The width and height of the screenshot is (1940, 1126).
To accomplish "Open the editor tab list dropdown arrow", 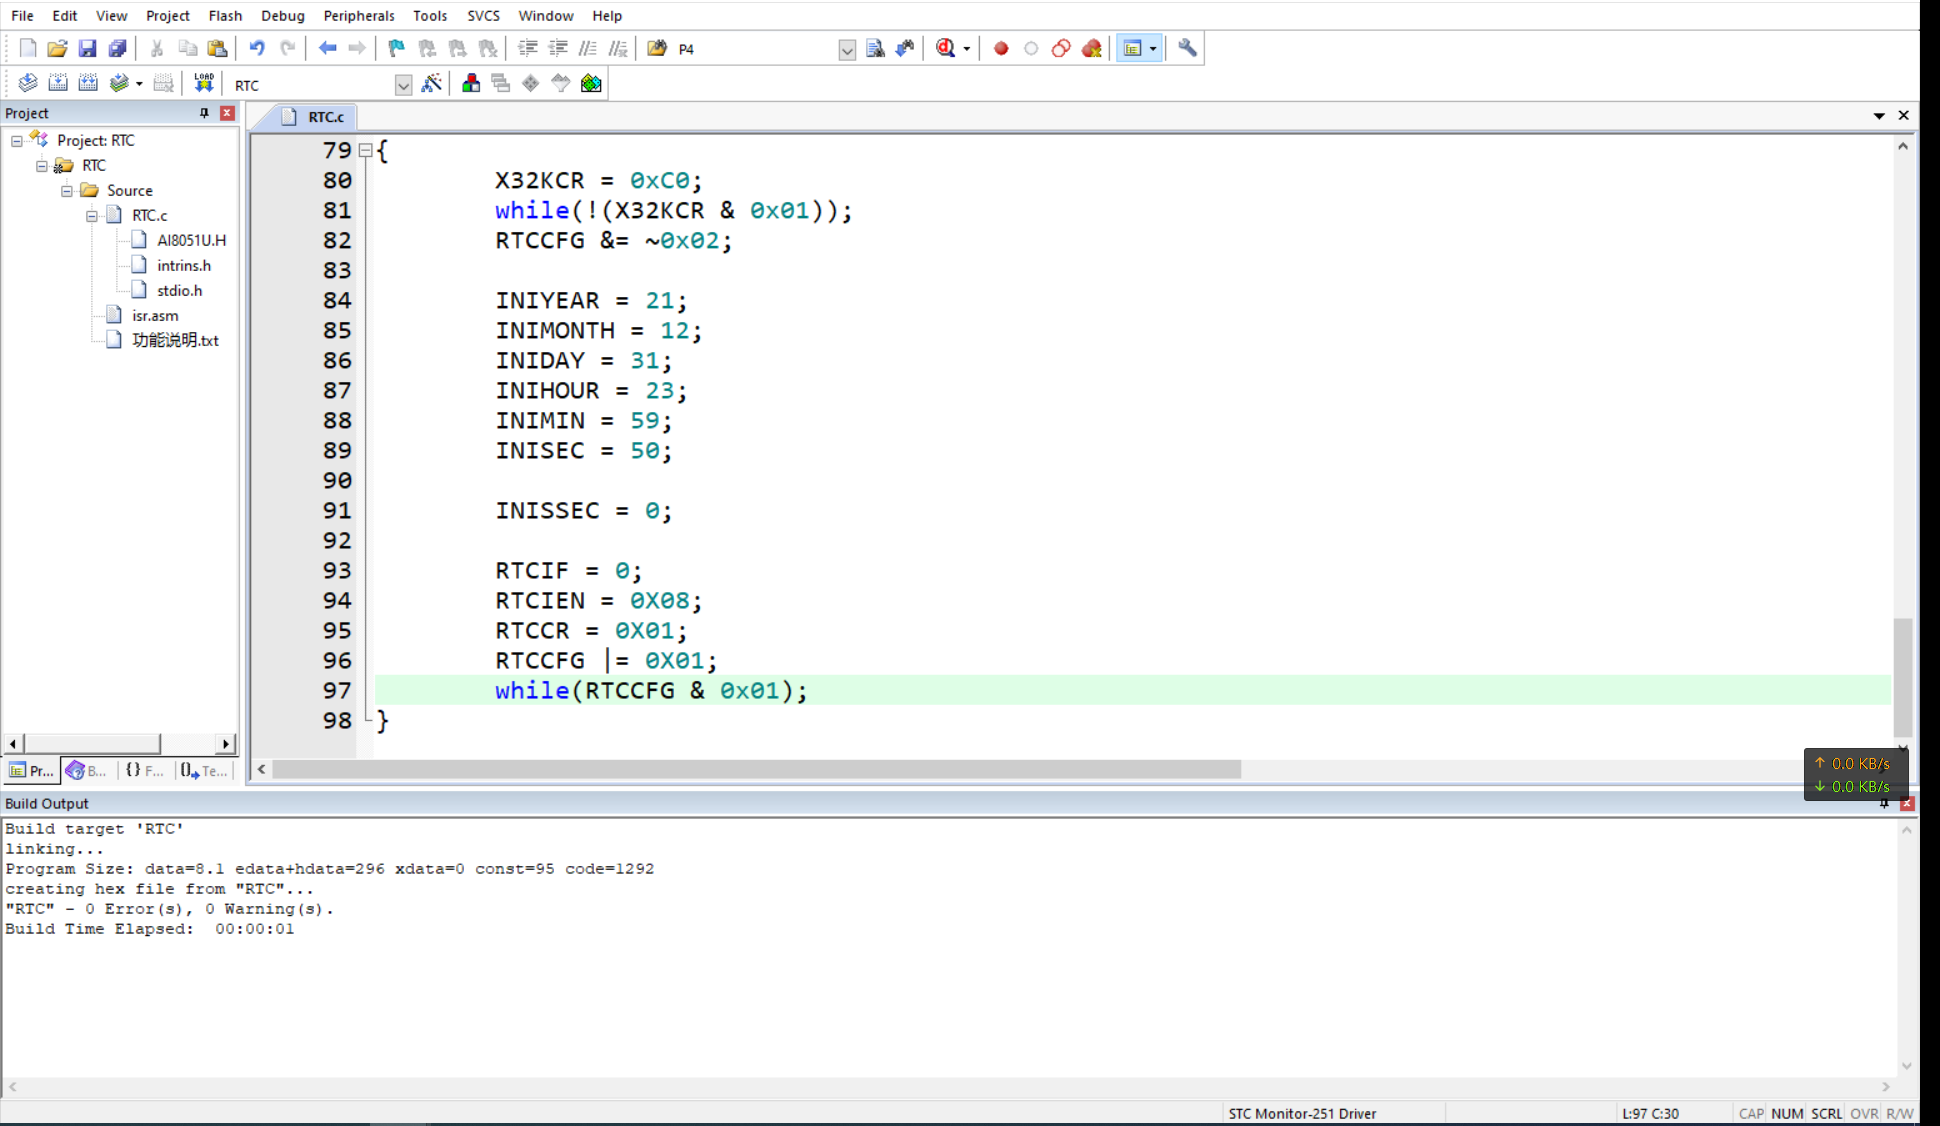I will click(x=1879, y=116).
